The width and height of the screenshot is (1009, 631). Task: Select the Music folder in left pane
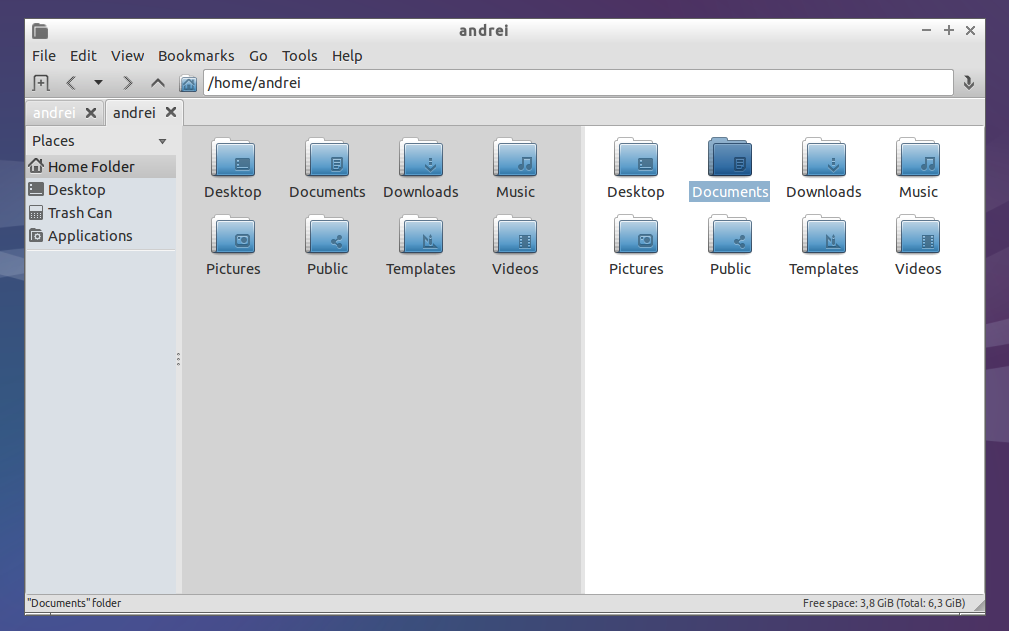515,169
